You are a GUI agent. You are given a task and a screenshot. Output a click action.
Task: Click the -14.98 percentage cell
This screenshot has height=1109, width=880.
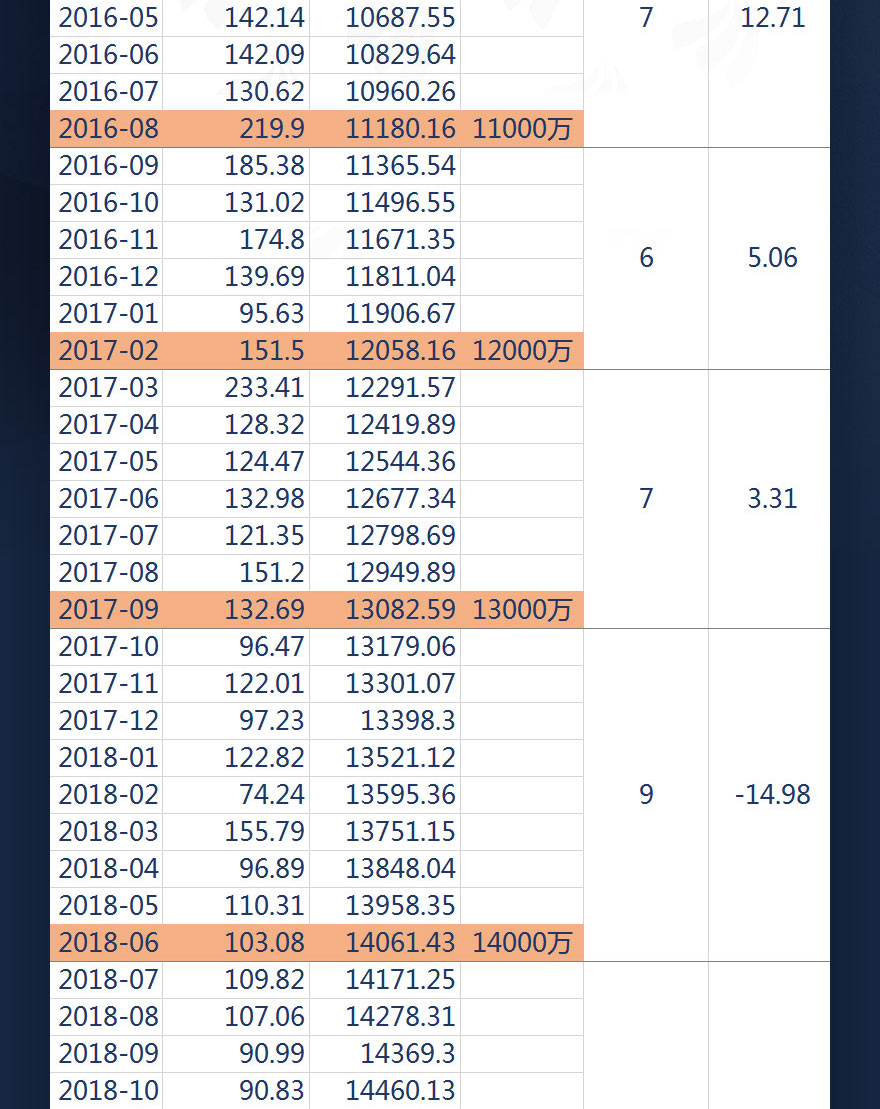[x=772, y=795]
